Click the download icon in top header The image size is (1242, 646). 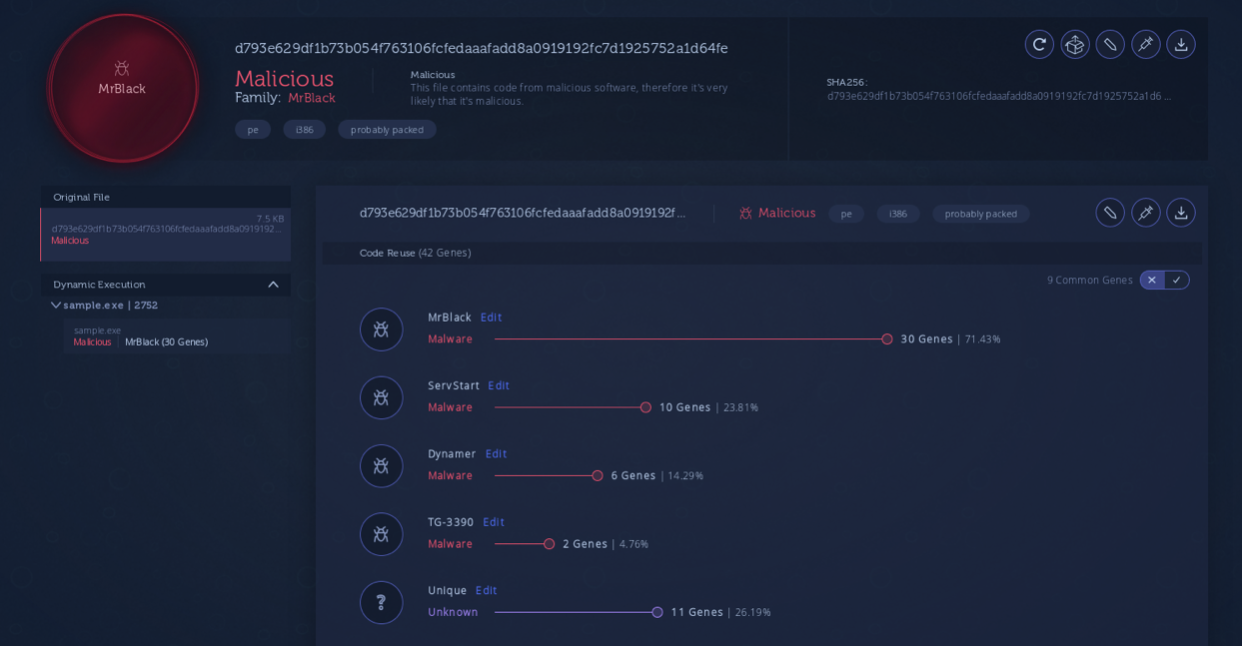click(1181, 44)
